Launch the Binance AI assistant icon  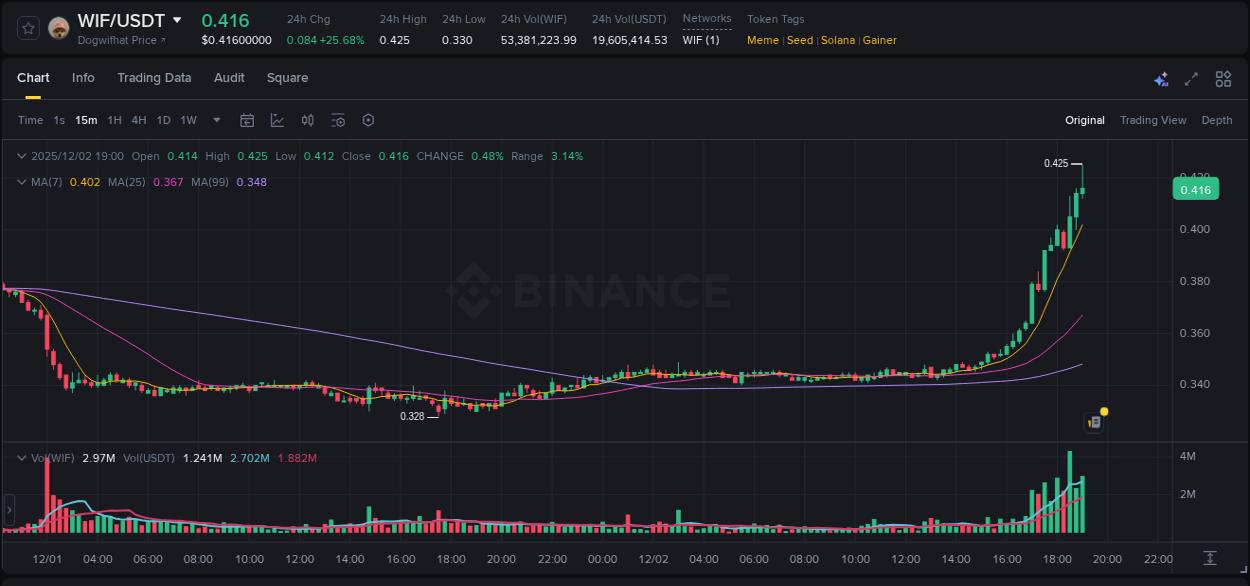(1161, 78)
